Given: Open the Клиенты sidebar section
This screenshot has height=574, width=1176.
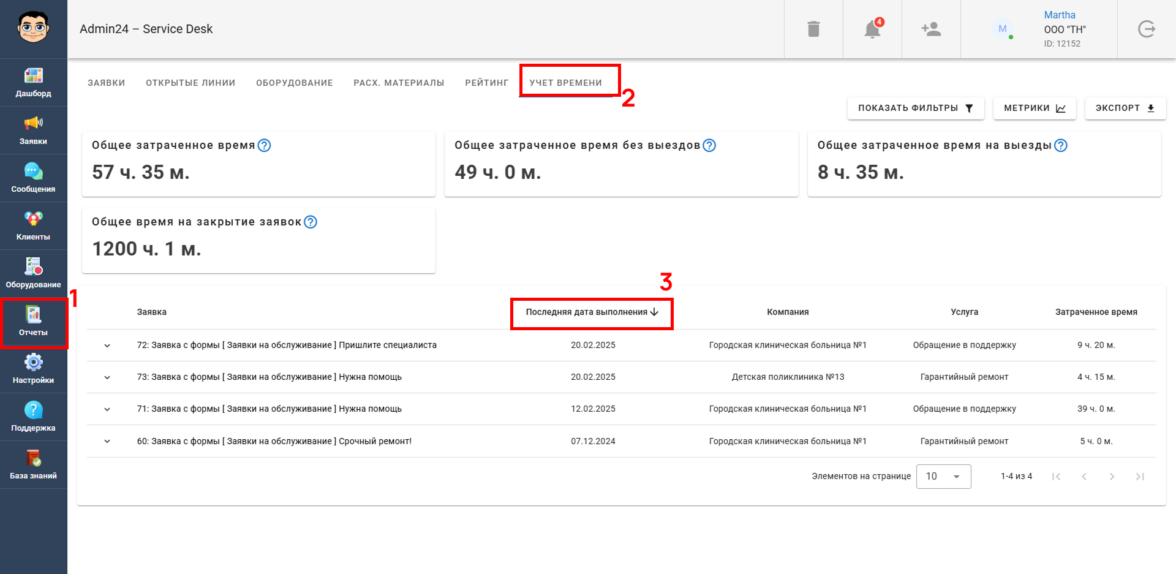Looking at the screenshot, I should (33, 225).
